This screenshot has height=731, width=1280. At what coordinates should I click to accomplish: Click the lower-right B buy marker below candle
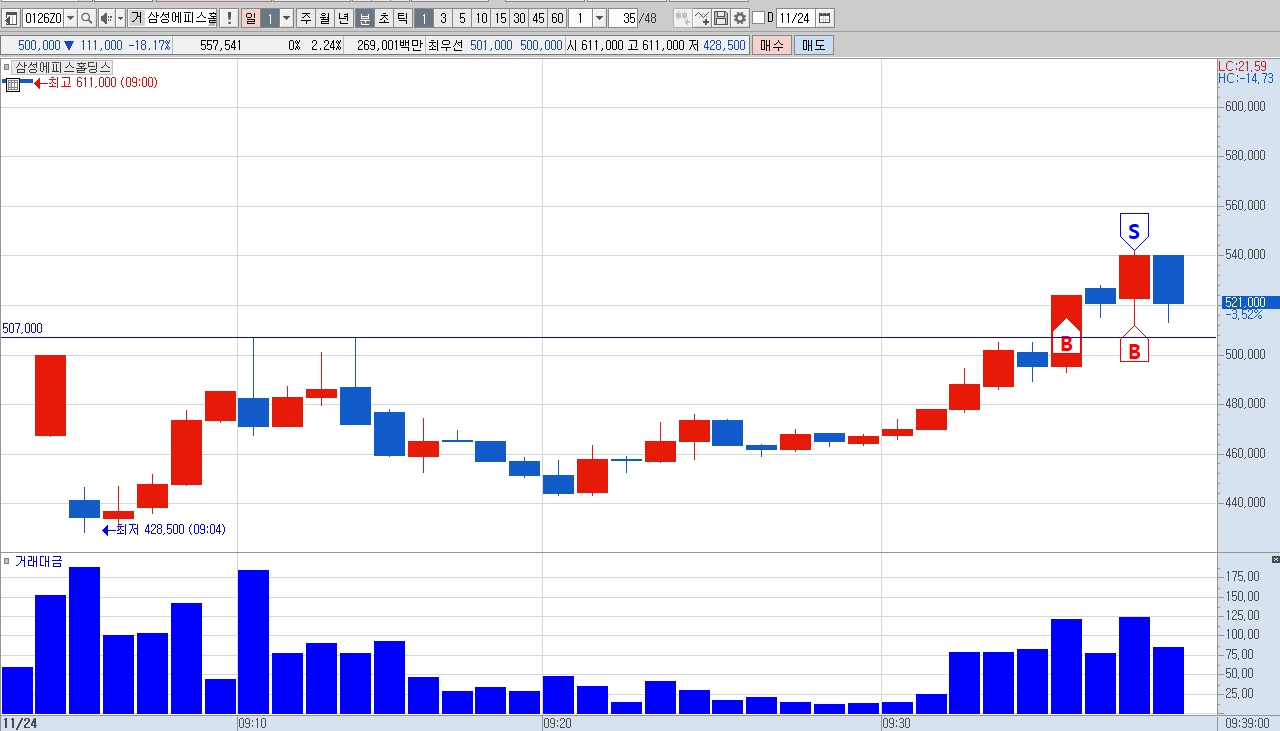coord(1134,347)
